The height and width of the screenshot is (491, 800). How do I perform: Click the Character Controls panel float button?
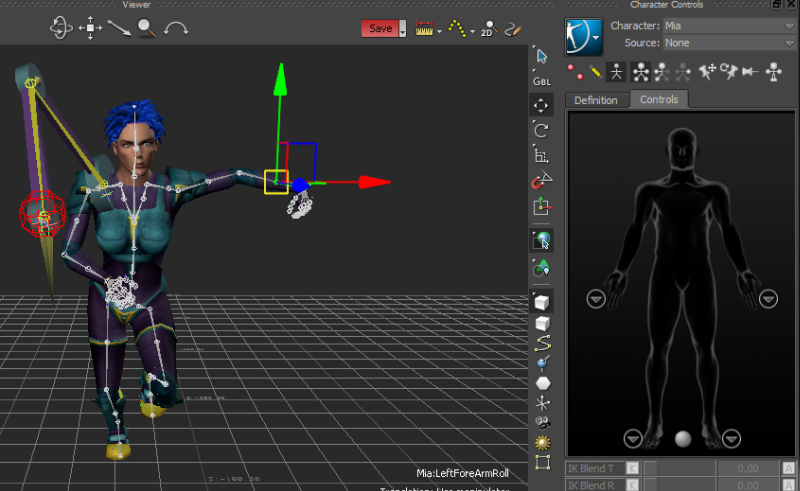tap(777, 4)
